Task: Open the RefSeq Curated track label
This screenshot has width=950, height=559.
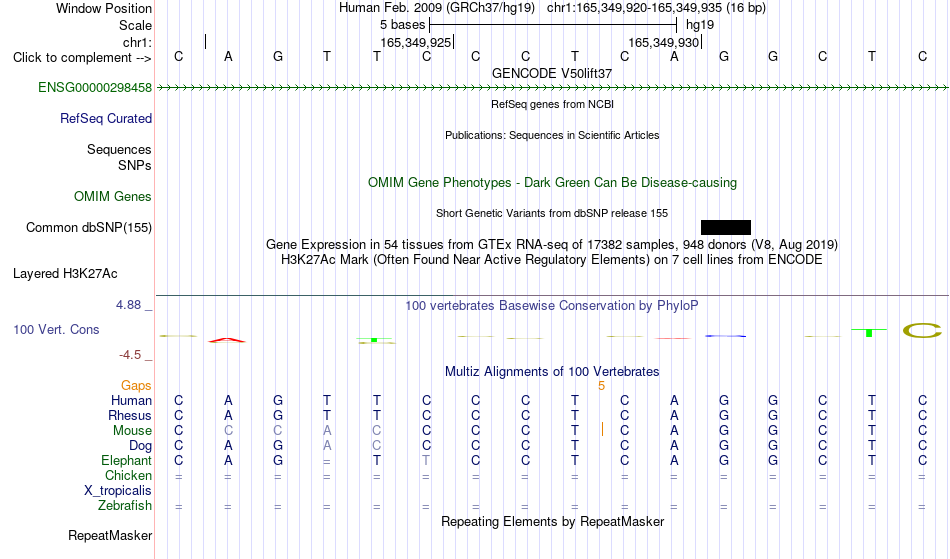Action: (105, 118)
